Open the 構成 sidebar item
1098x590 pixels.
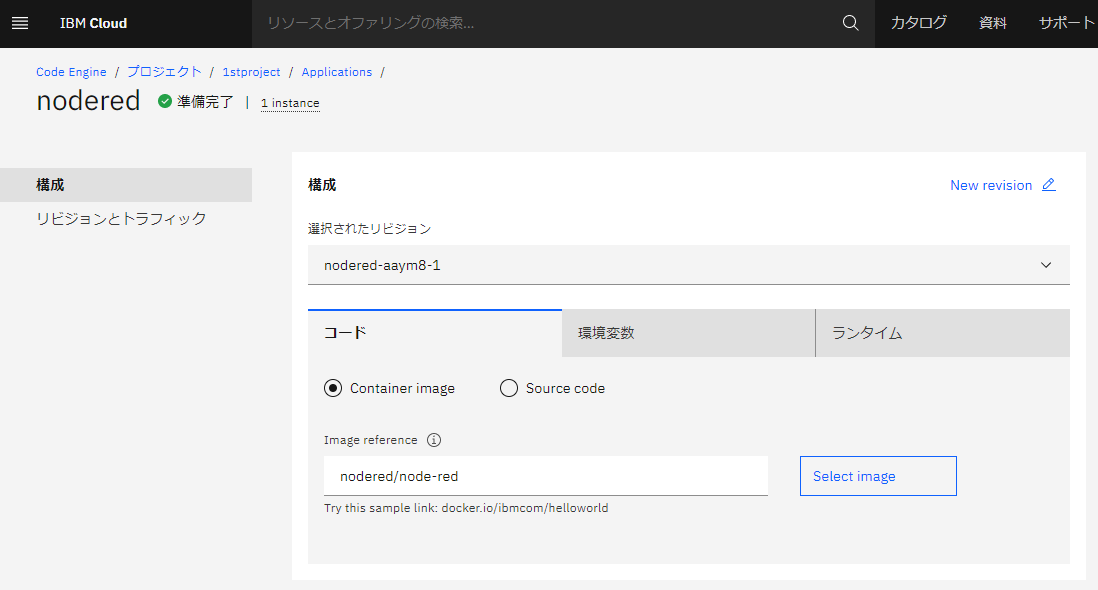[x=126, y=185]
